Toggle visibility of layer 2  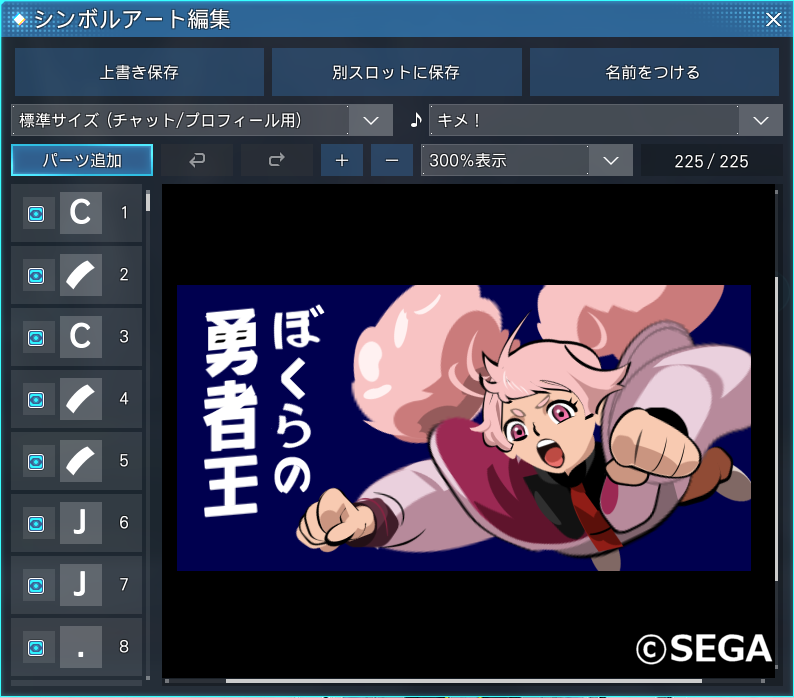tap(36, 276)
